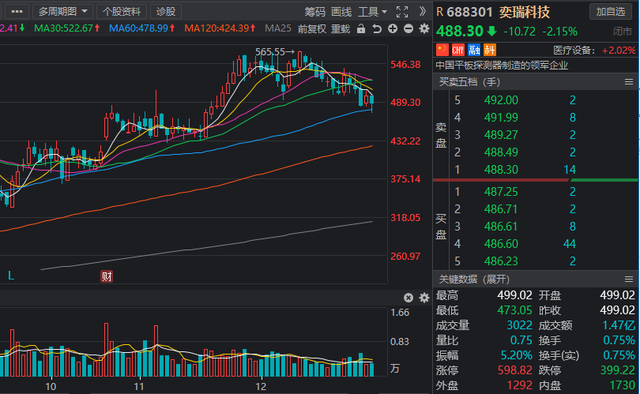
Task: Zoom out chart with minus icon
Action: click(x=409, y=29)
